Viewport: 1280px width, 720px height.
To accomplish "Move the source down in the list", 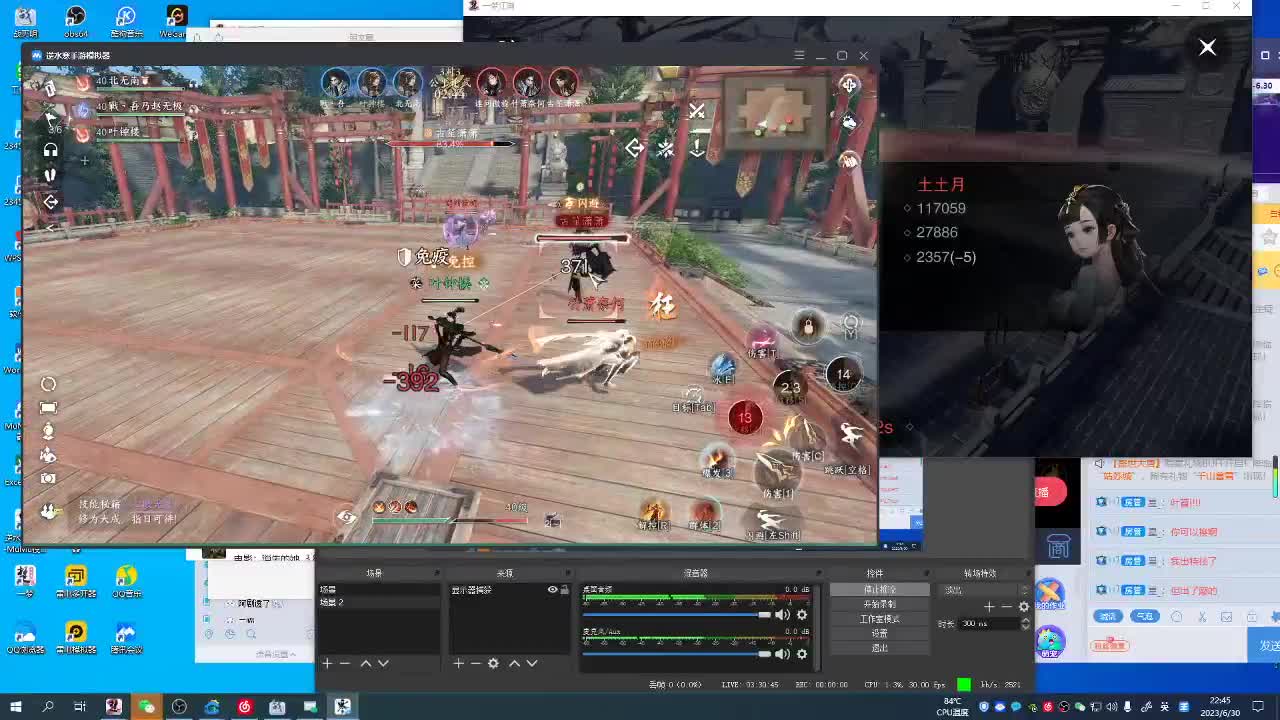I will (x=532, y=663).
